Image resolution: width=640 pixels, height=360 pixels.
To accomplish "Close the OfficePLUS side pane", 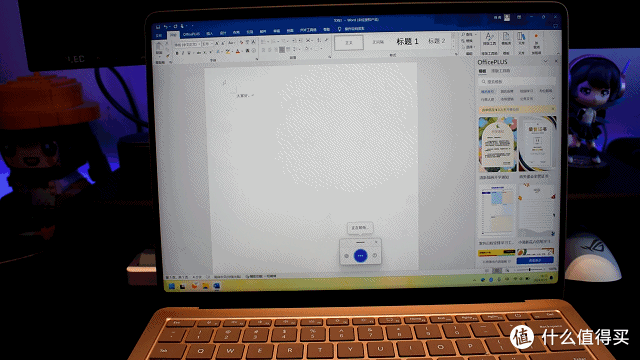I will (x=556, y=61).
